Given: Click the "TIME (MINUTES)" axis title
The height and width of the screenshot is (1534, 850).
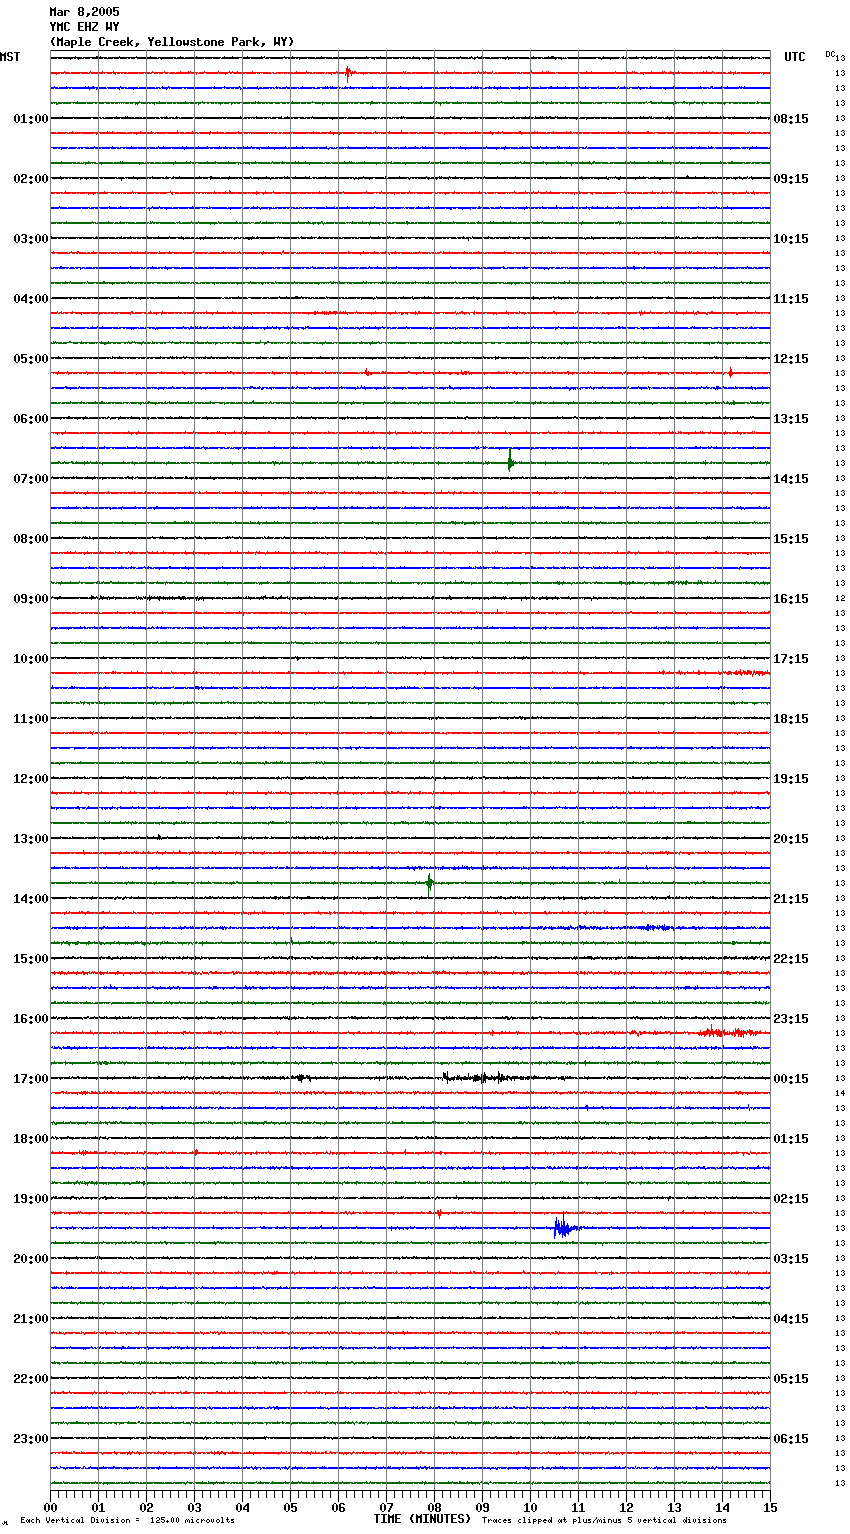Looking at the screenshot, I should tap(422, 1519).
